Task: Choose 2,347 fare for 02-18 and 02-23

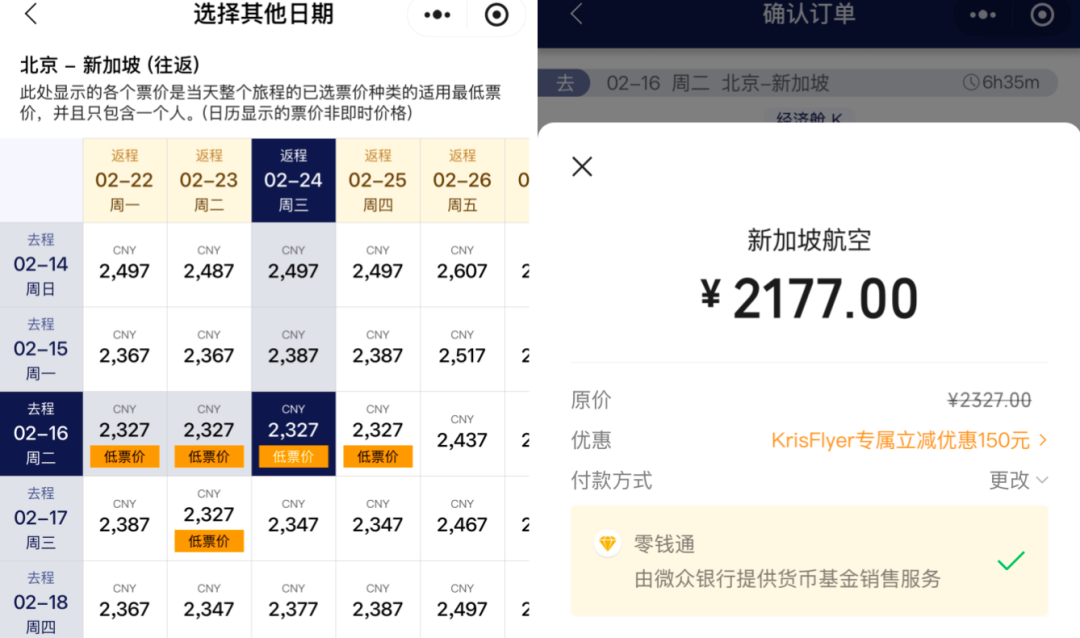Action: [x=209, y=599]
